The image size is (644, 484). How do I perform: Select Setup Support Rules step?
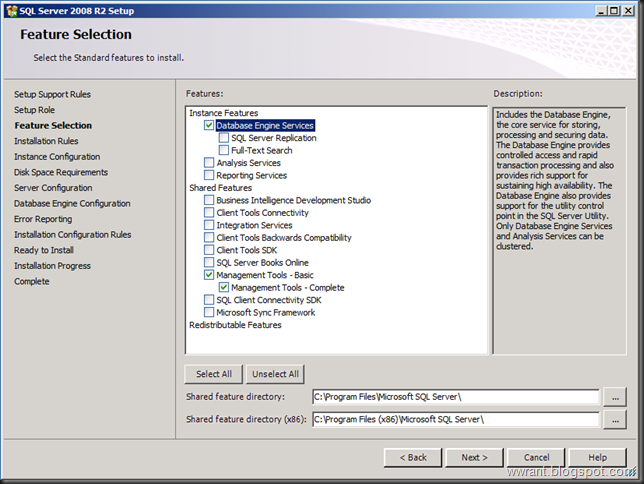click(52, 94)
